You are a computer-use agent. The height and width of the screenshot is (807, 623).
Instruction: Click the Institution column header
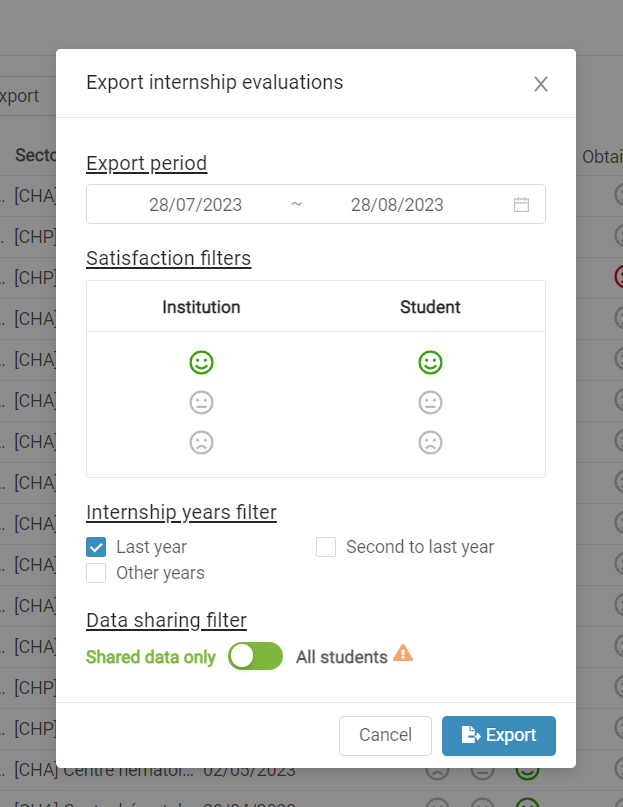201,307
